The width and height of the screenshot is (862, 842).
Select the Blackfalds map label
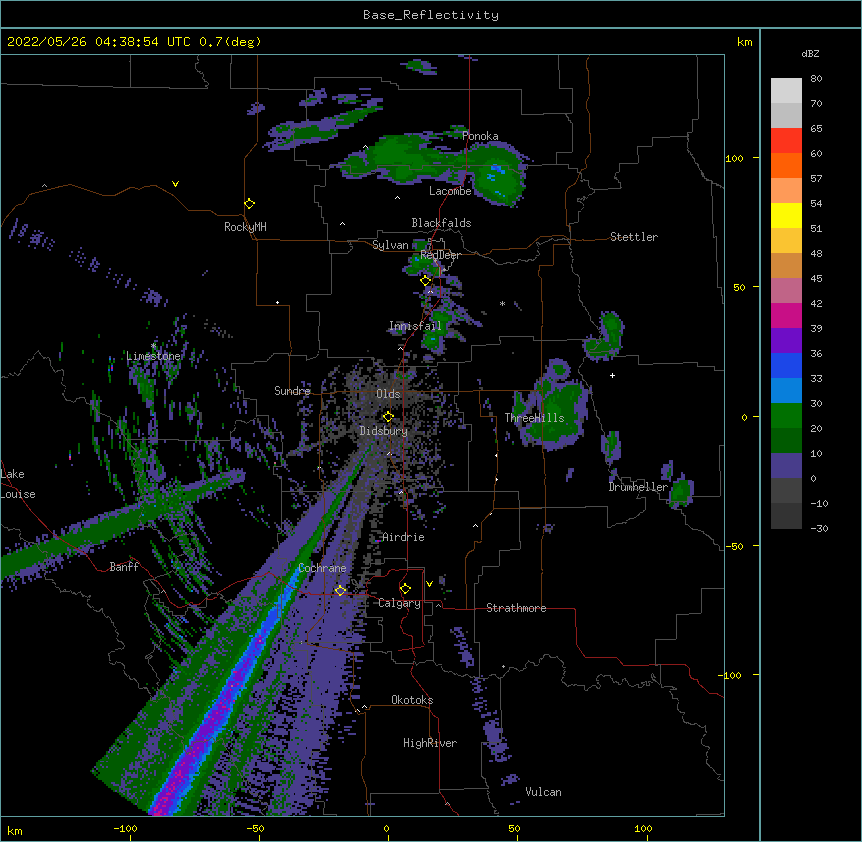click(441, 223)
